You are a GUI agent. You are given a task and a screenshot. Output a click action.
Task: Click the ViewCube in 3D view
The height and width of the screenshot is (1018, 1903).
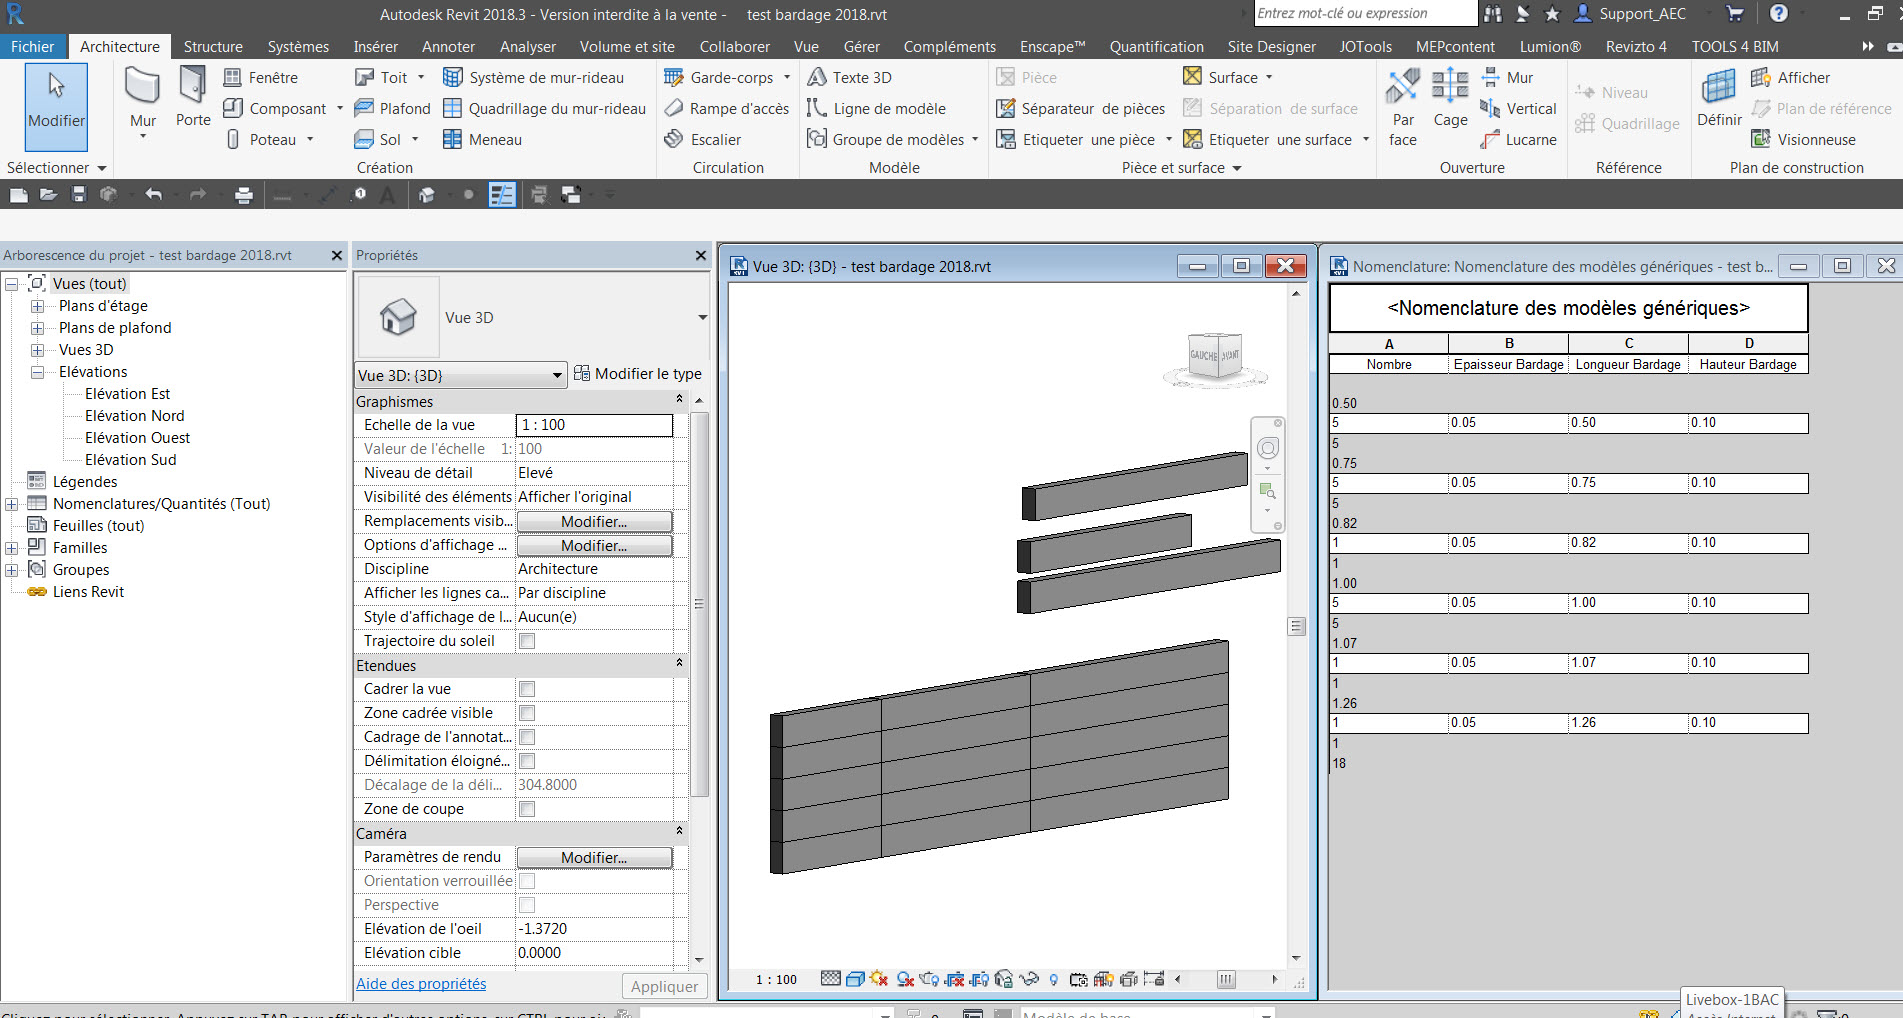(x=1215, y=356)
